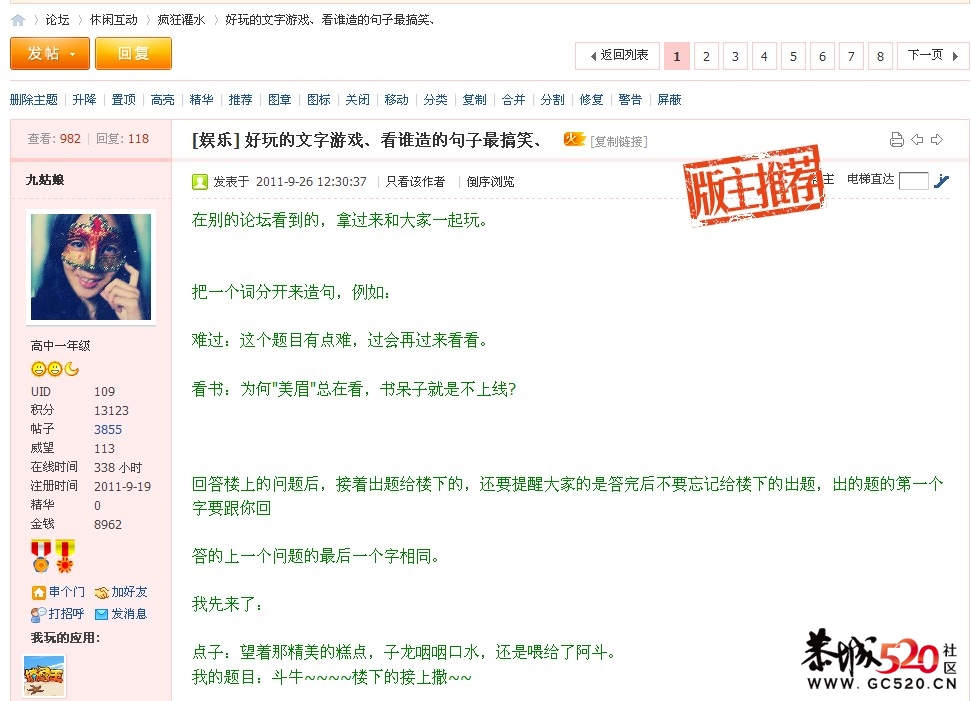The image size is (971, 701).
Task: Click 警告 moderation option
Action: 630,100
